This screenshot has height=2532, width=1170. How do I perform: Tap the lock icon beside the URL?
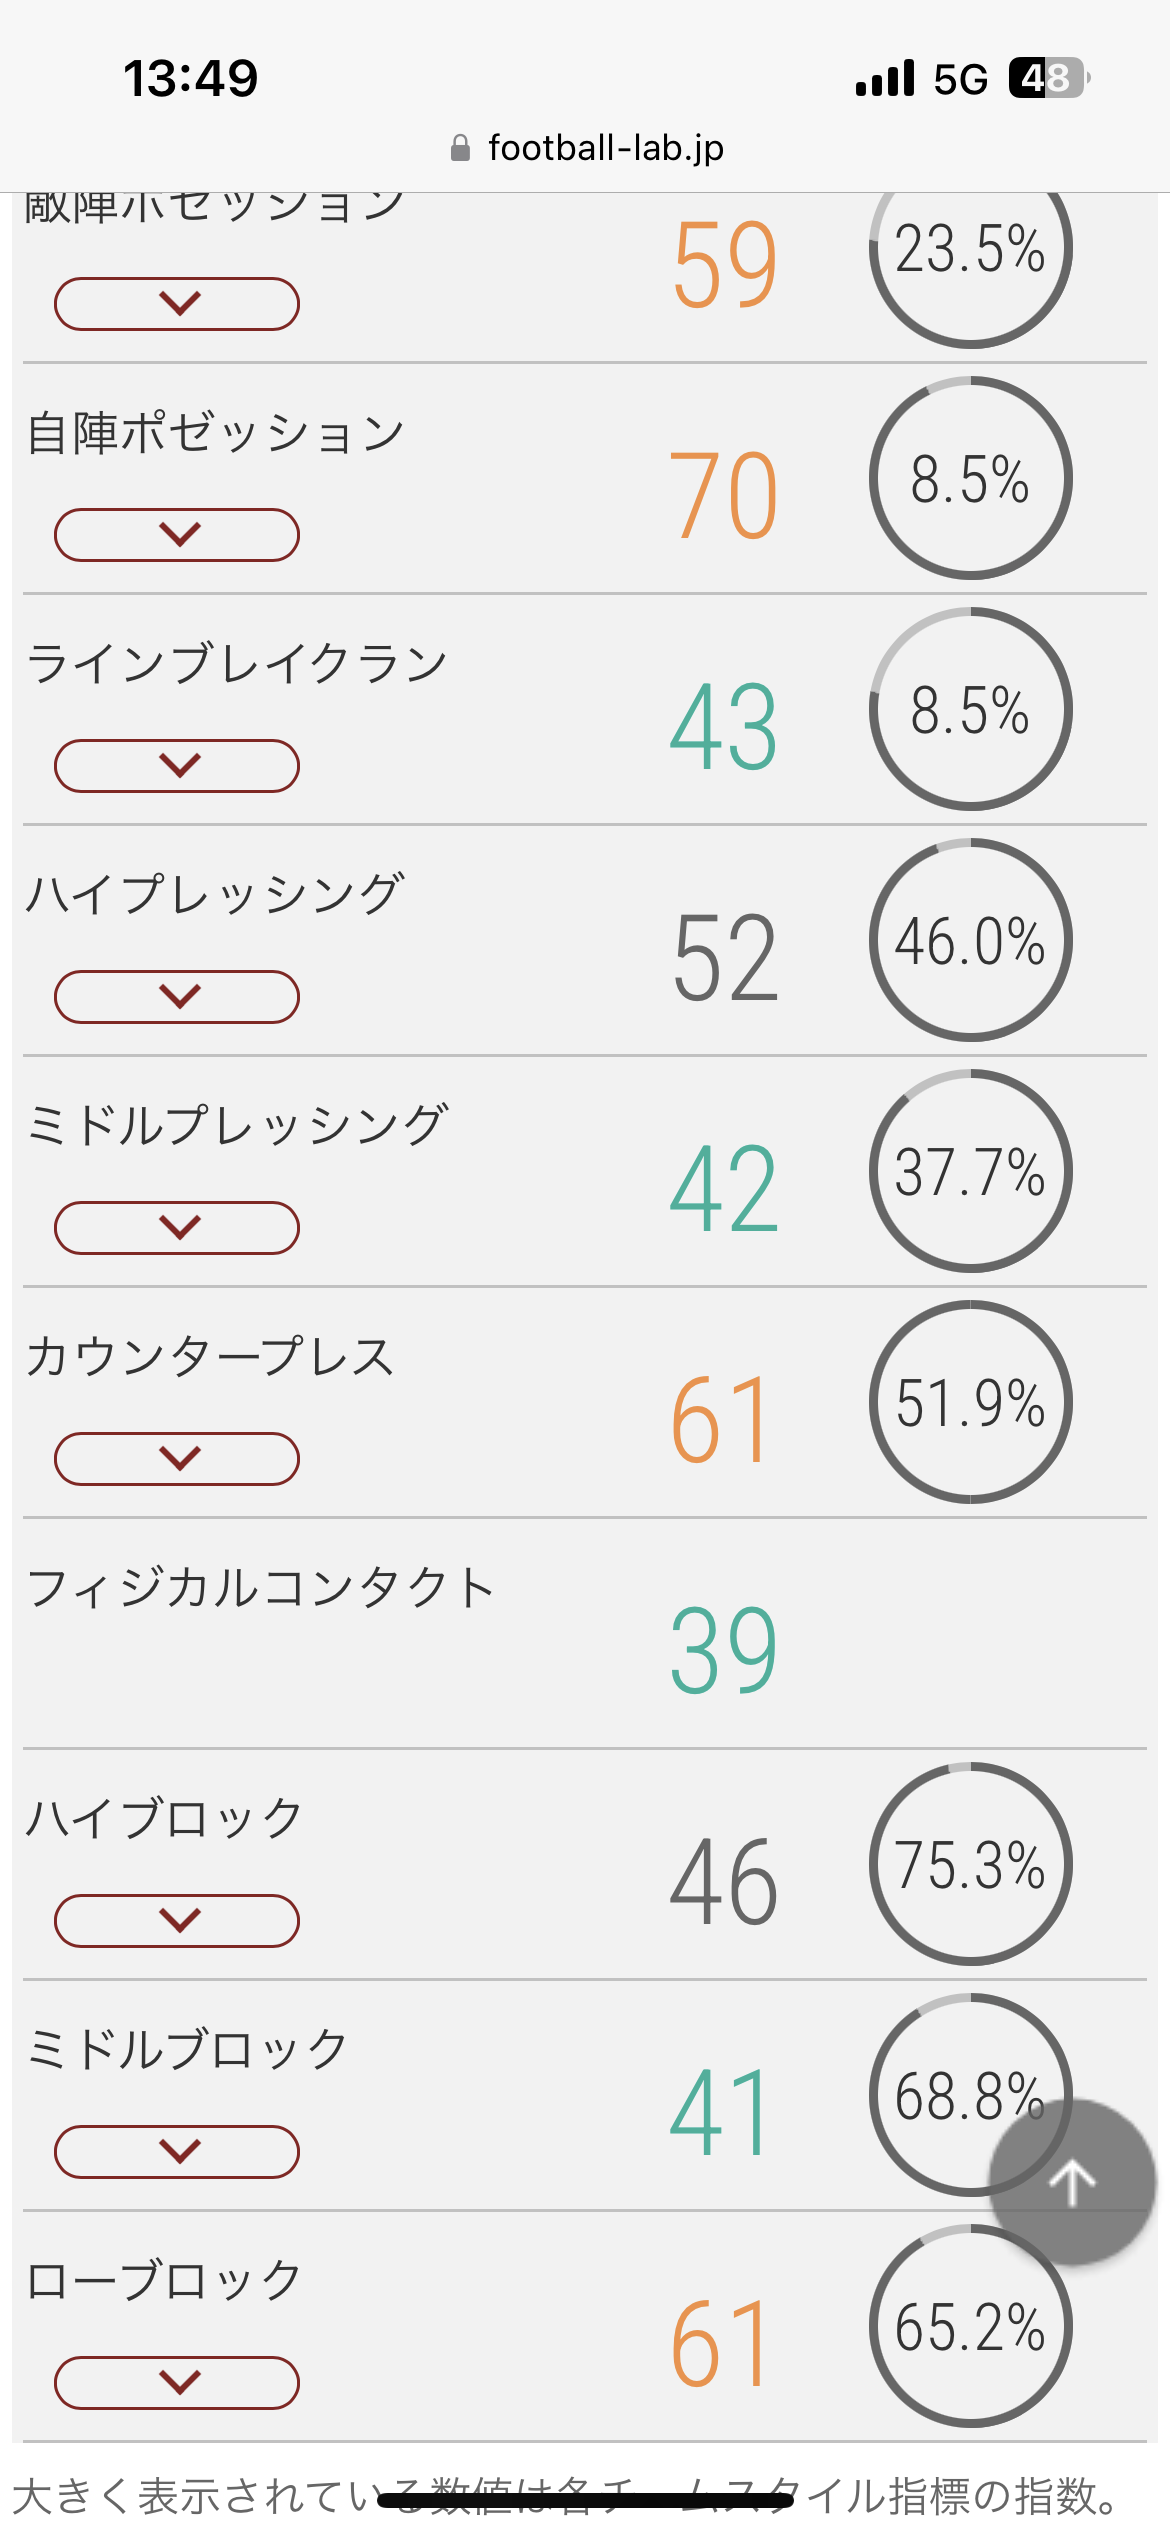460,148
